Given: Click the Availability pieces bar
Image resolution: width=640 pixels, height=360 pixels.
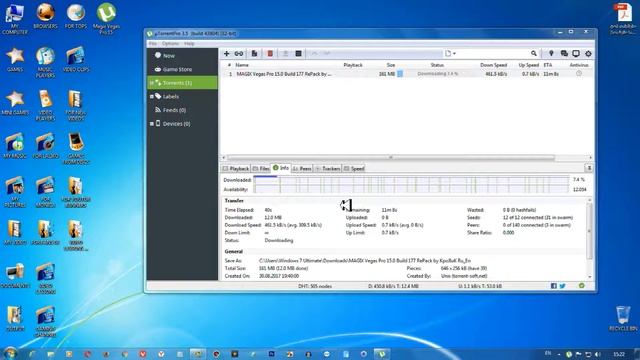Looking at the screenshot, I should pos(411,189).
